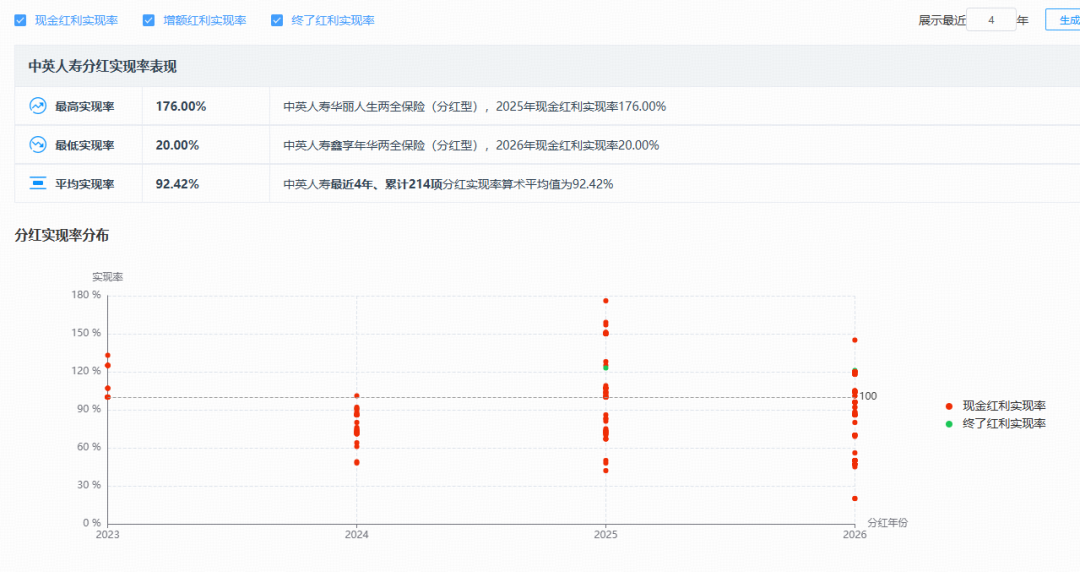The width and height of the screenshot is (1080, 572).
Task: Click the highest 2025 data point at 176%
Action: (x=605, y=301)
